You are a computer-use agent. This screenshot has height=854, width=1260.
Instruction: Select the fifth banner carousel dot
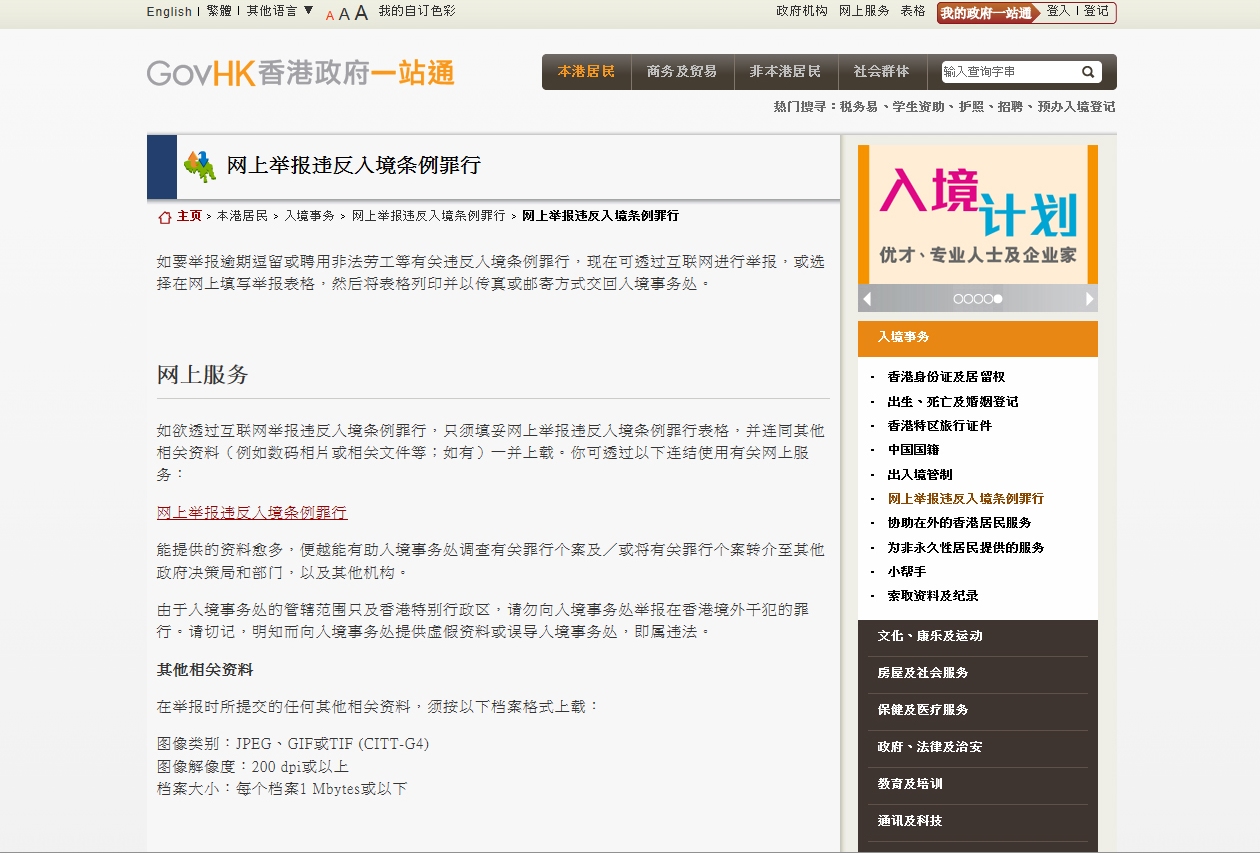tap(998, 298)
